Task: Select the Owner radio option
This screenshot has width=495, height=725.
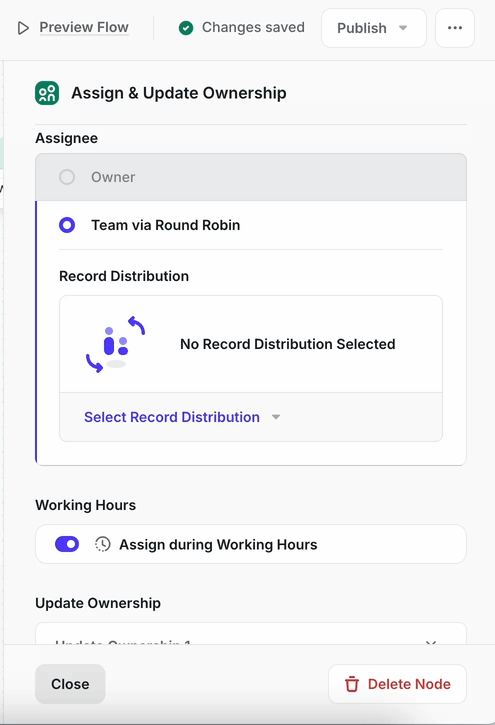Action: pos(67,177)
